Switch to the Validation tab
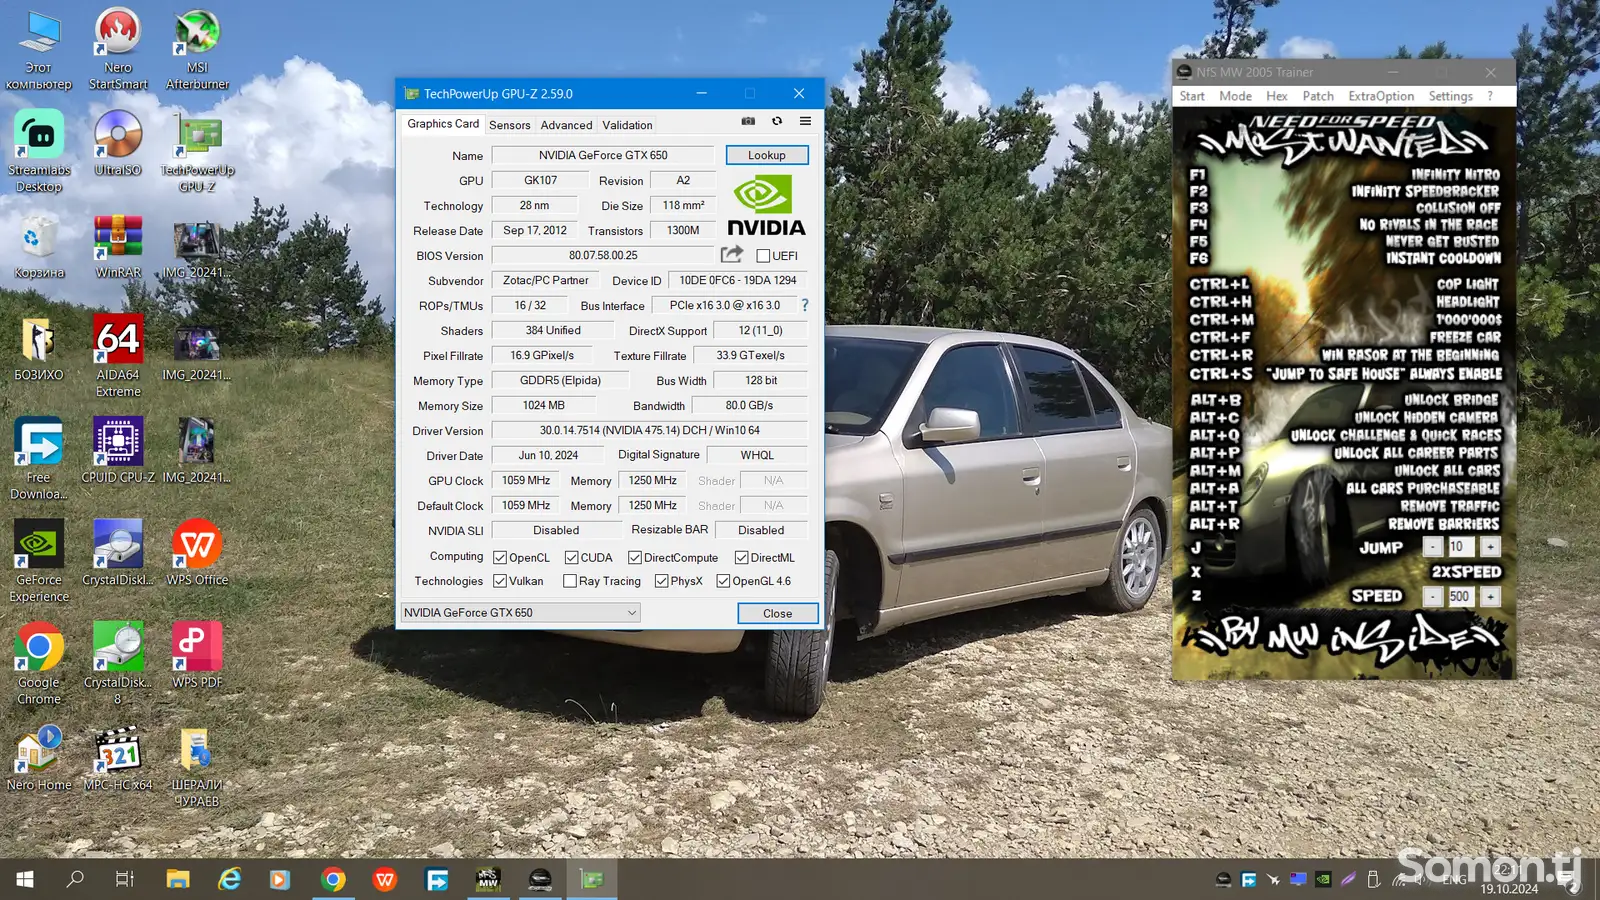Viewport: 1600px width, 900px height. (x=627, y=125)
